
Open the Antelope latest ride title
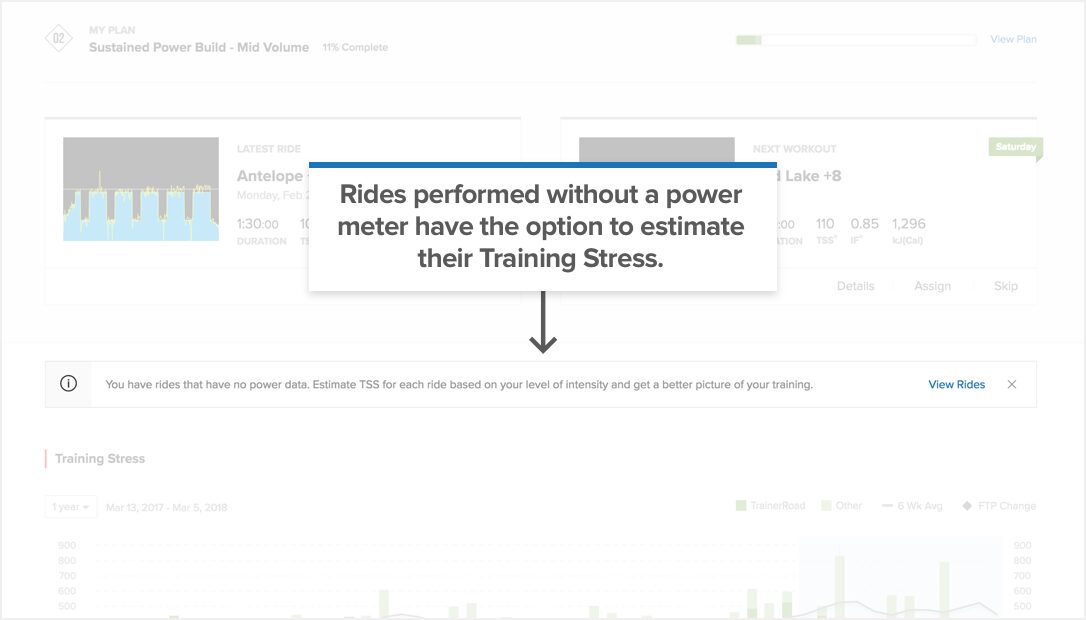[272, 176]
